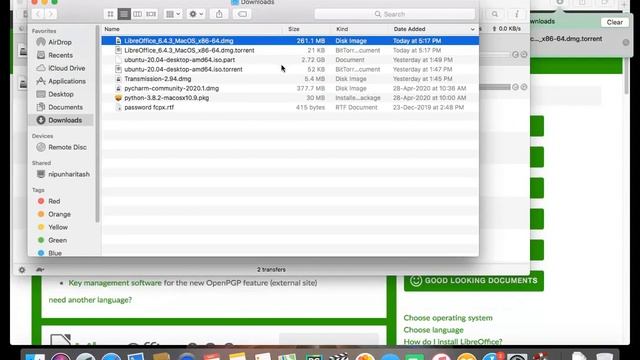Toggle Date Added sort direction chevron
640x360 pixels.
tap(472, 29)
